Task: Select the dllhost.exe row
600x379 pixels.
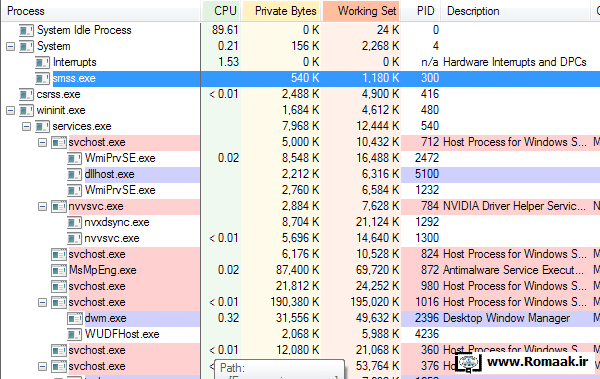Action: coord(300,175)
